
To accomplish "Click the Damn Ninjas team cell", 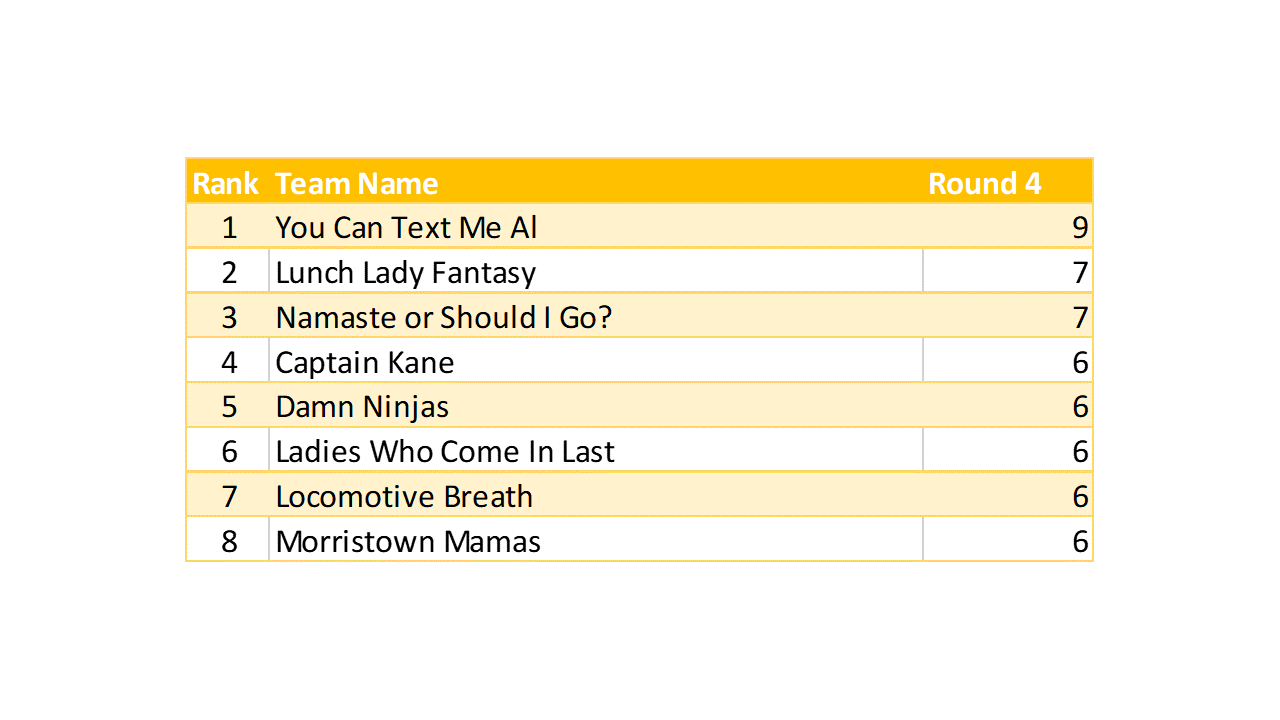I will tap(362, 407).
